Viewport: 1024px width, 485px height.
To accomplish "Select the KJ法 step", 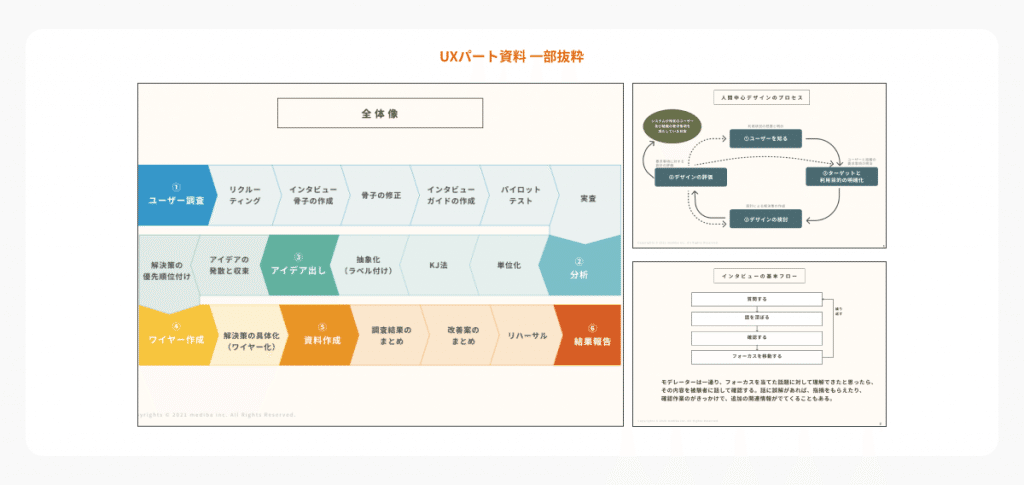I will (x=437, y=266).
